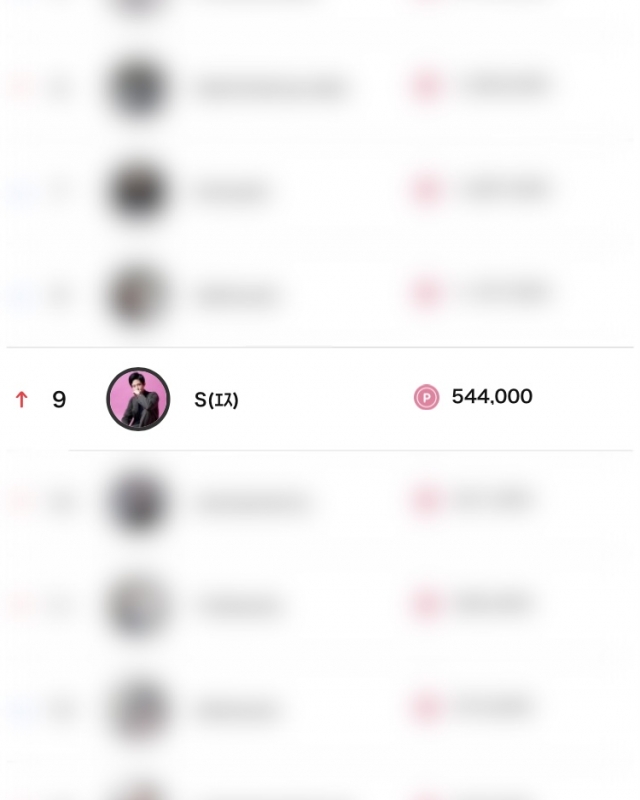Select the rank number 9
This screenshot has height=800, width=640.
point(59,399)
